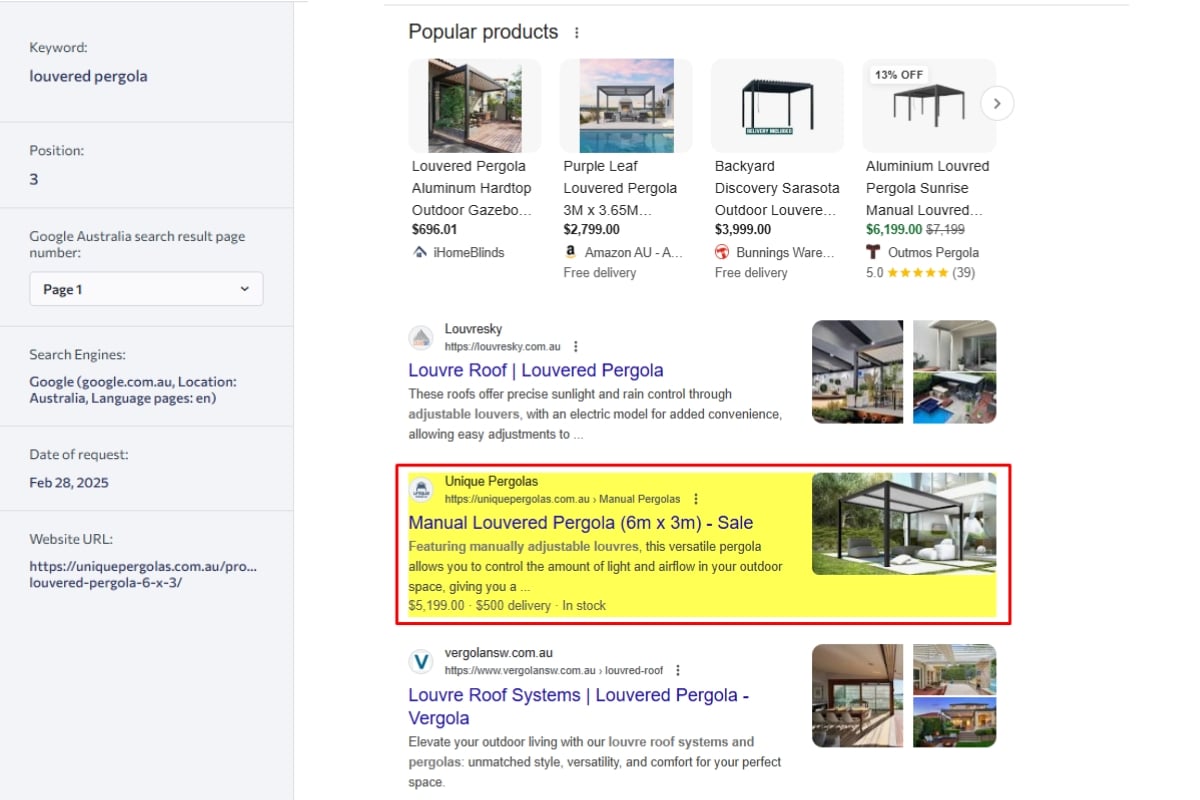The image size is (1200, 800).
Task: Select the iHomeBlinds Louvered Pergola product image
Action: pyautogui.click(x=475, y=105)
